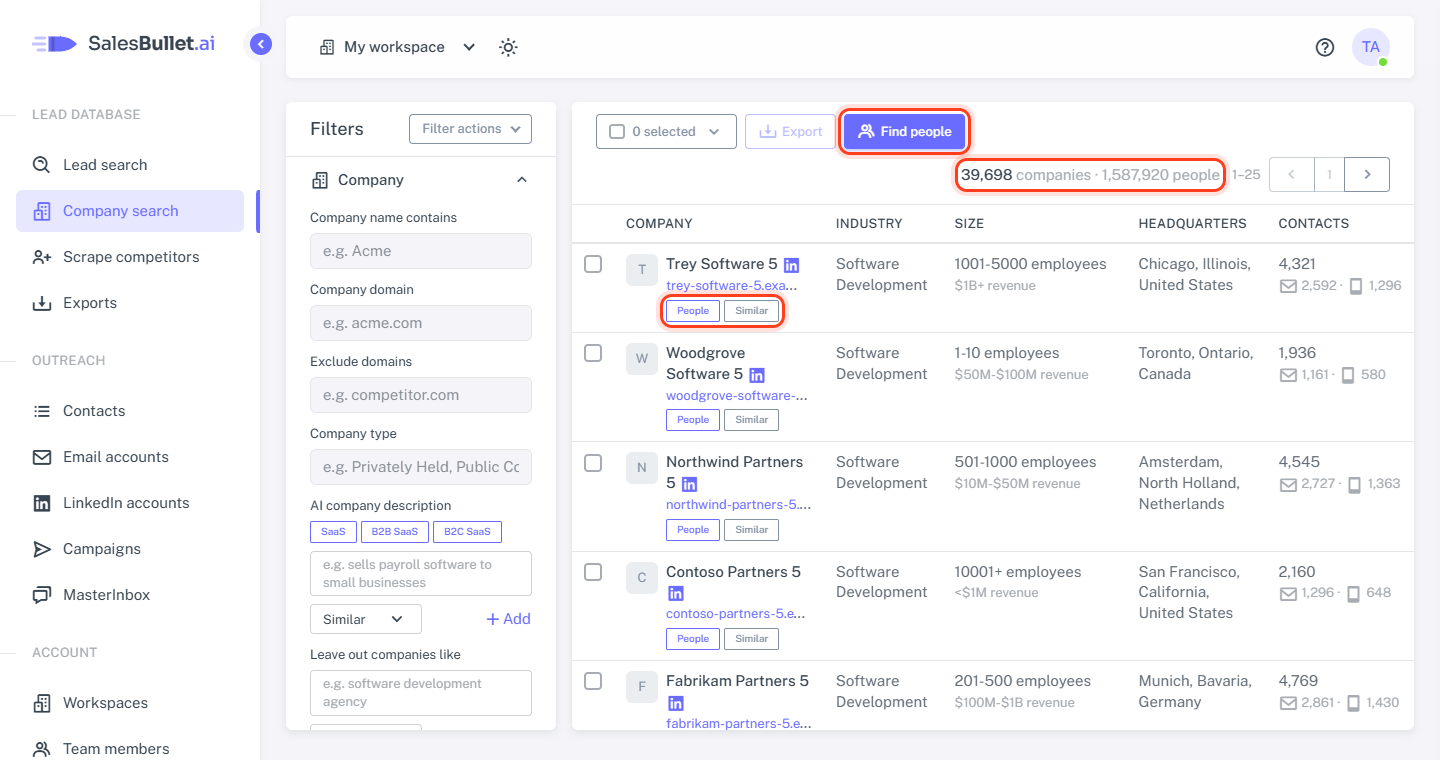Open Email accounts in the sidebar
This screenshot has width=1440, height=760.
pos(130,457)
